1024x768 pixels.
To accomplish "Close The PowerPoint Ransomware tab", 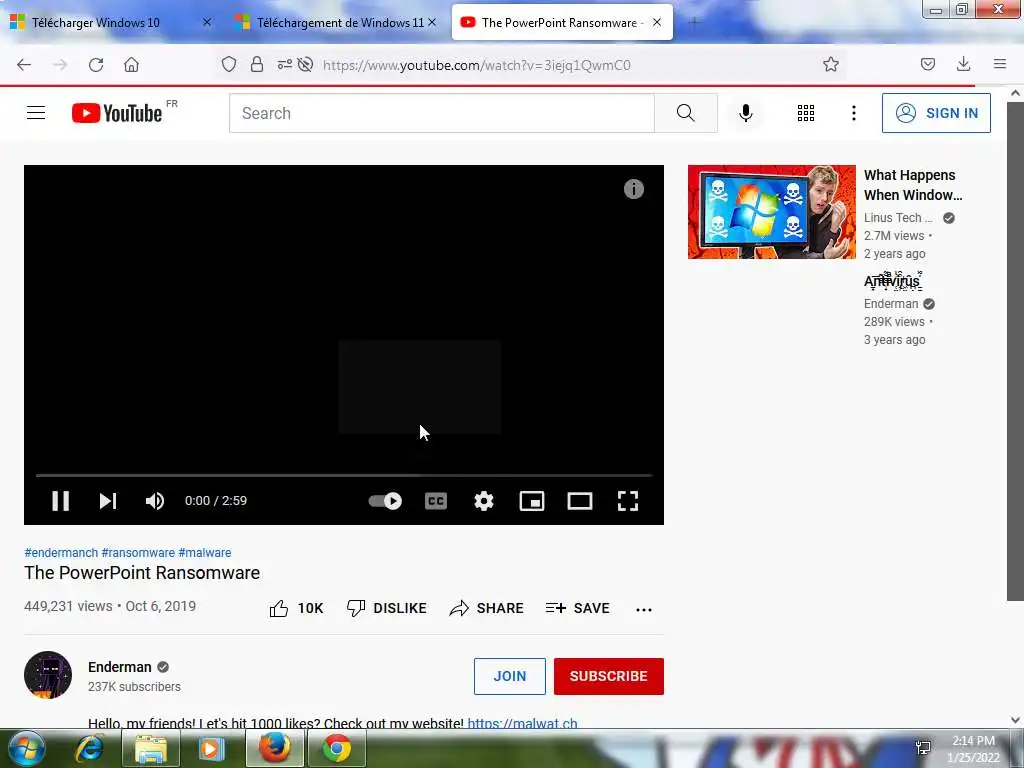I will pyautogui.click(x=657, y=22).
